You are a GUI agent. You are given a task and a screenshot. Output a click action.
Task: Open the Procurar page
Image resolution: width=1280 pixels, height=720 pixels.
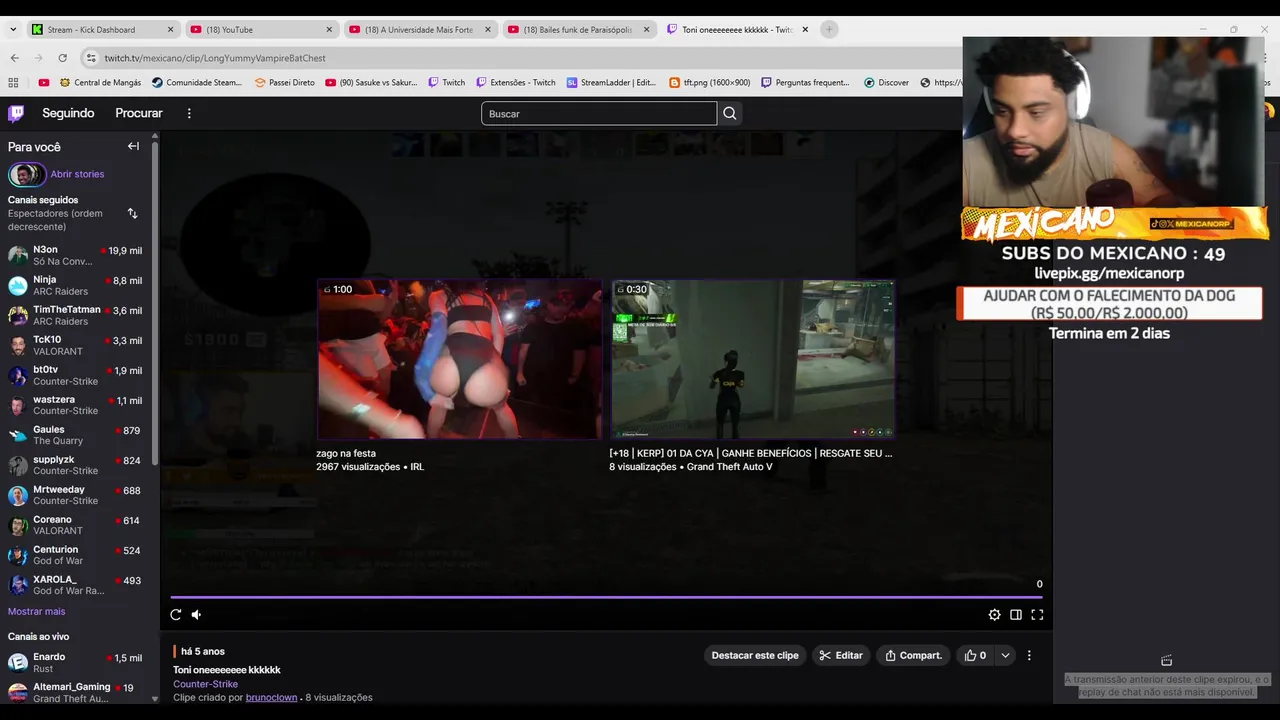coord(139,113)
